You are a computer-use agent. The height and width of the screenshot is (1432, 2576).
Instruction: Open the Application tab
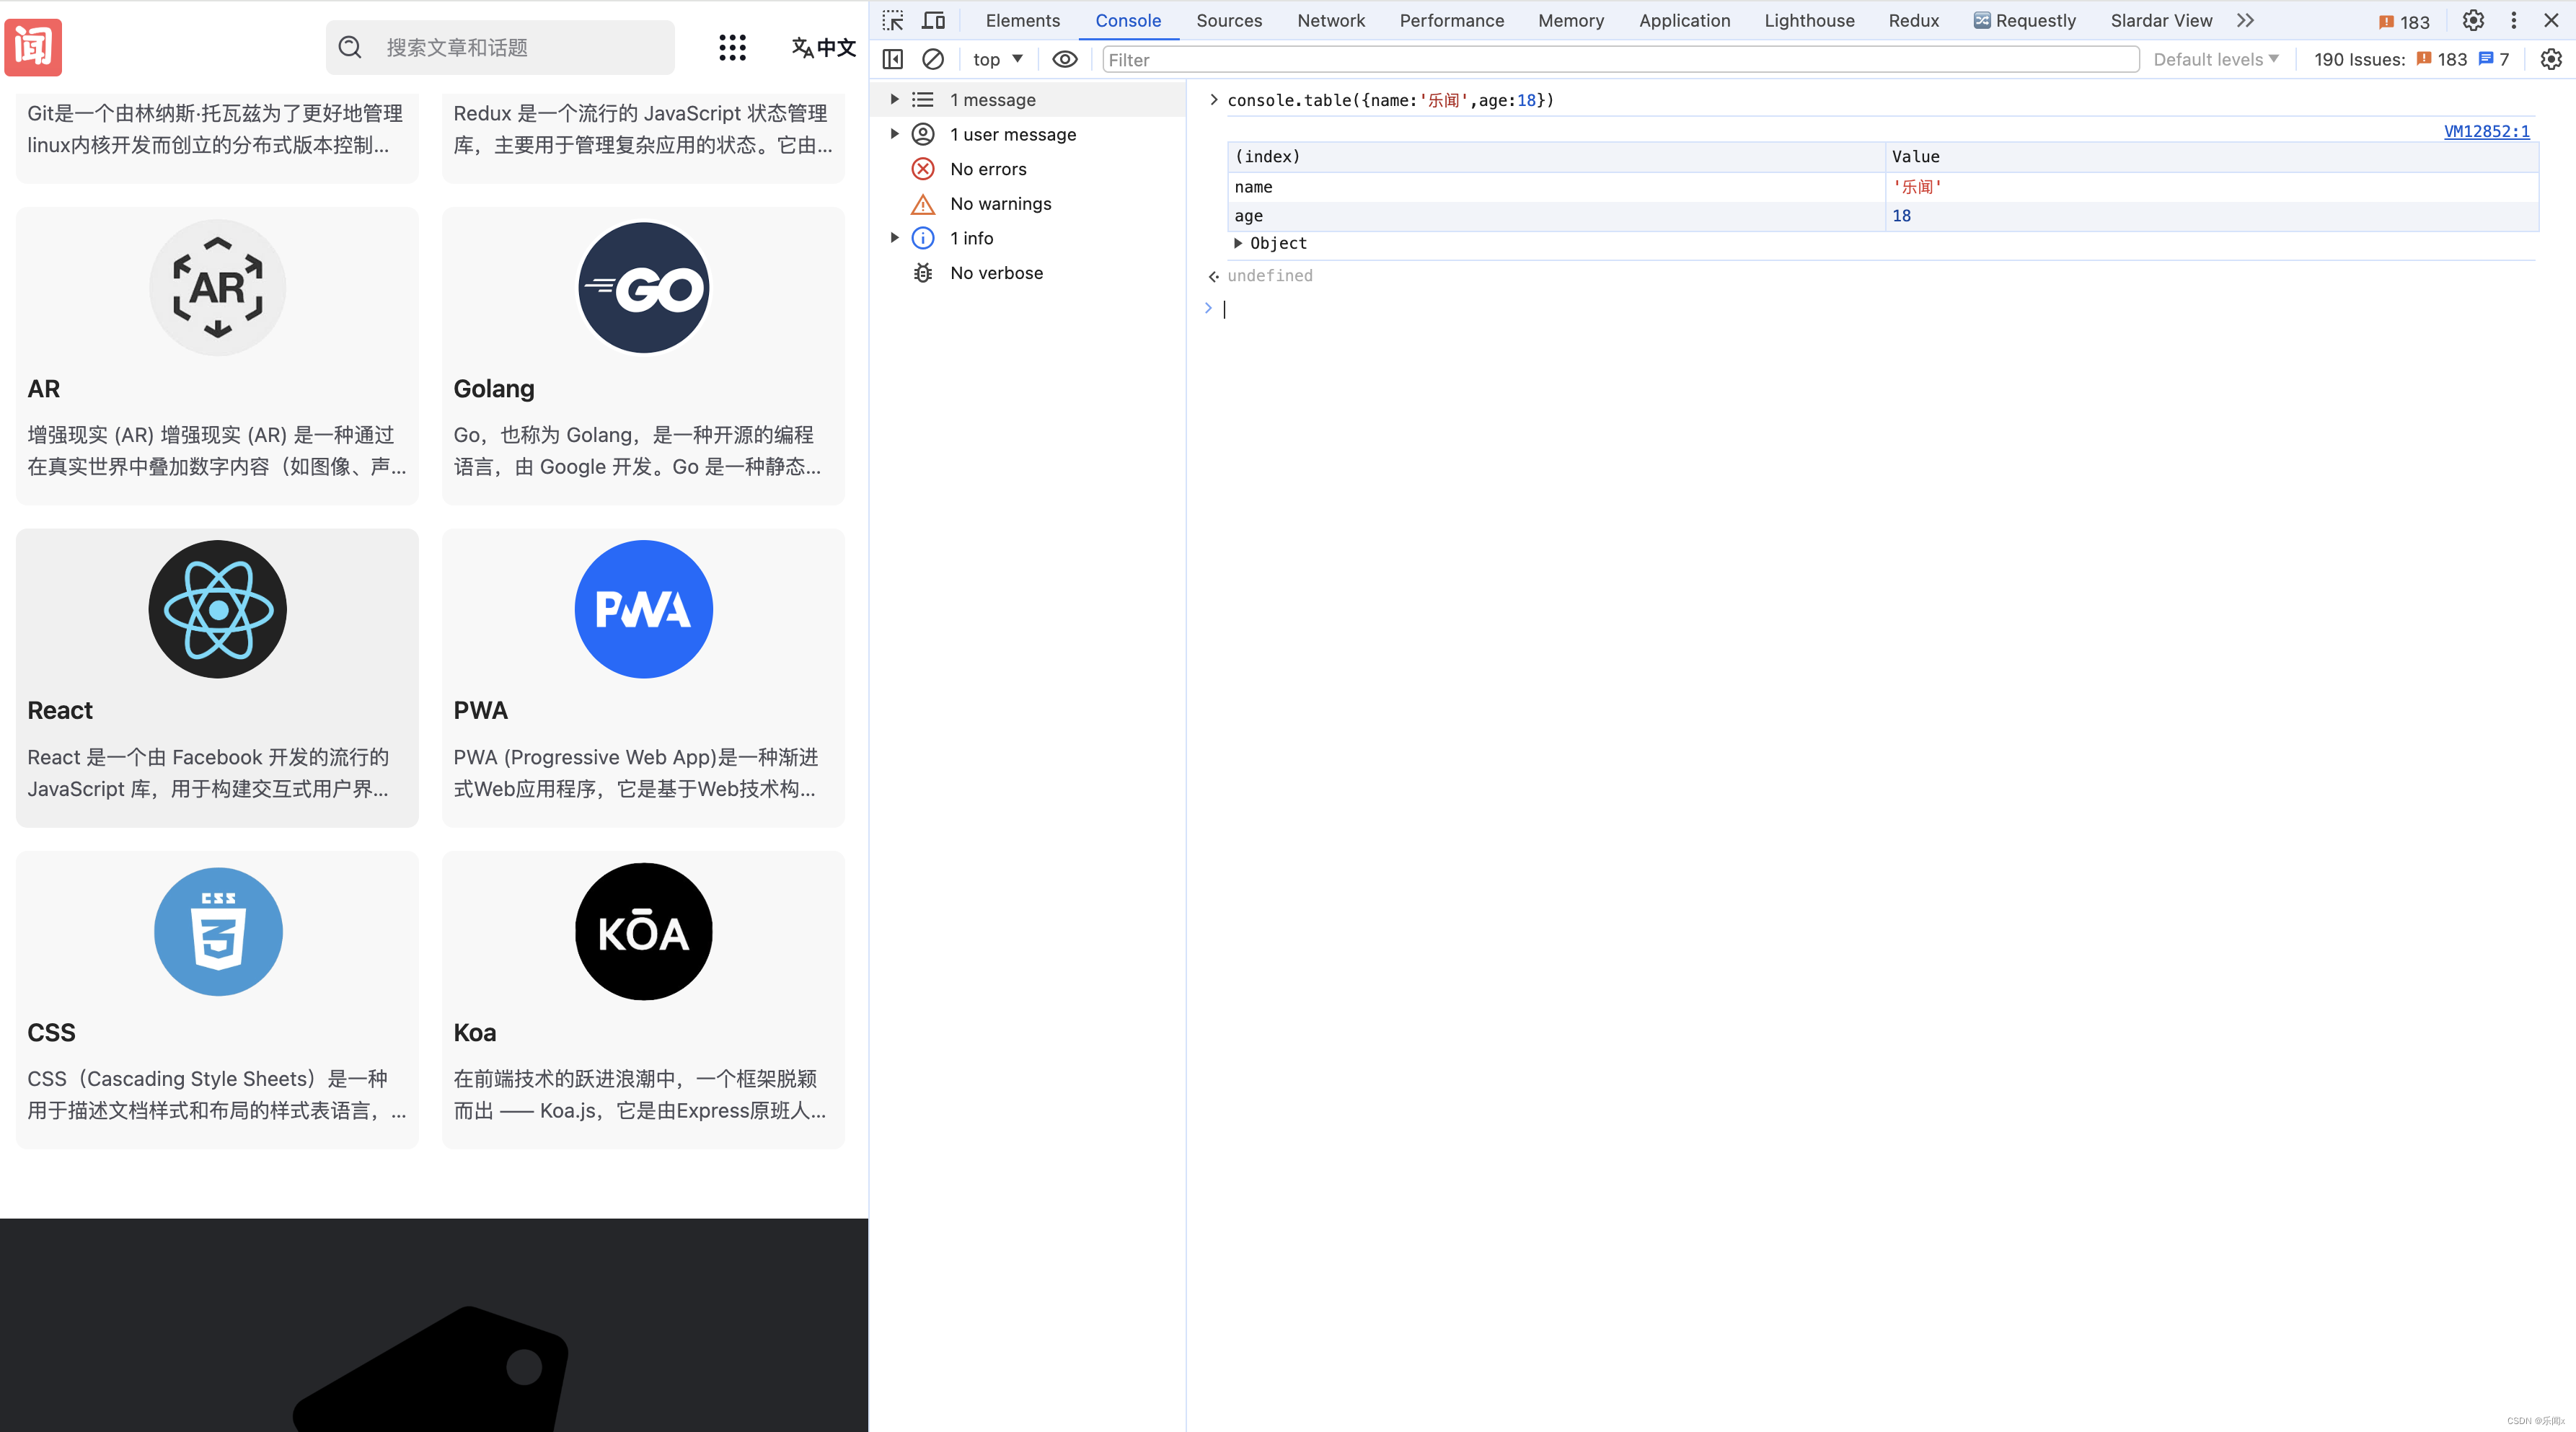1684,20
